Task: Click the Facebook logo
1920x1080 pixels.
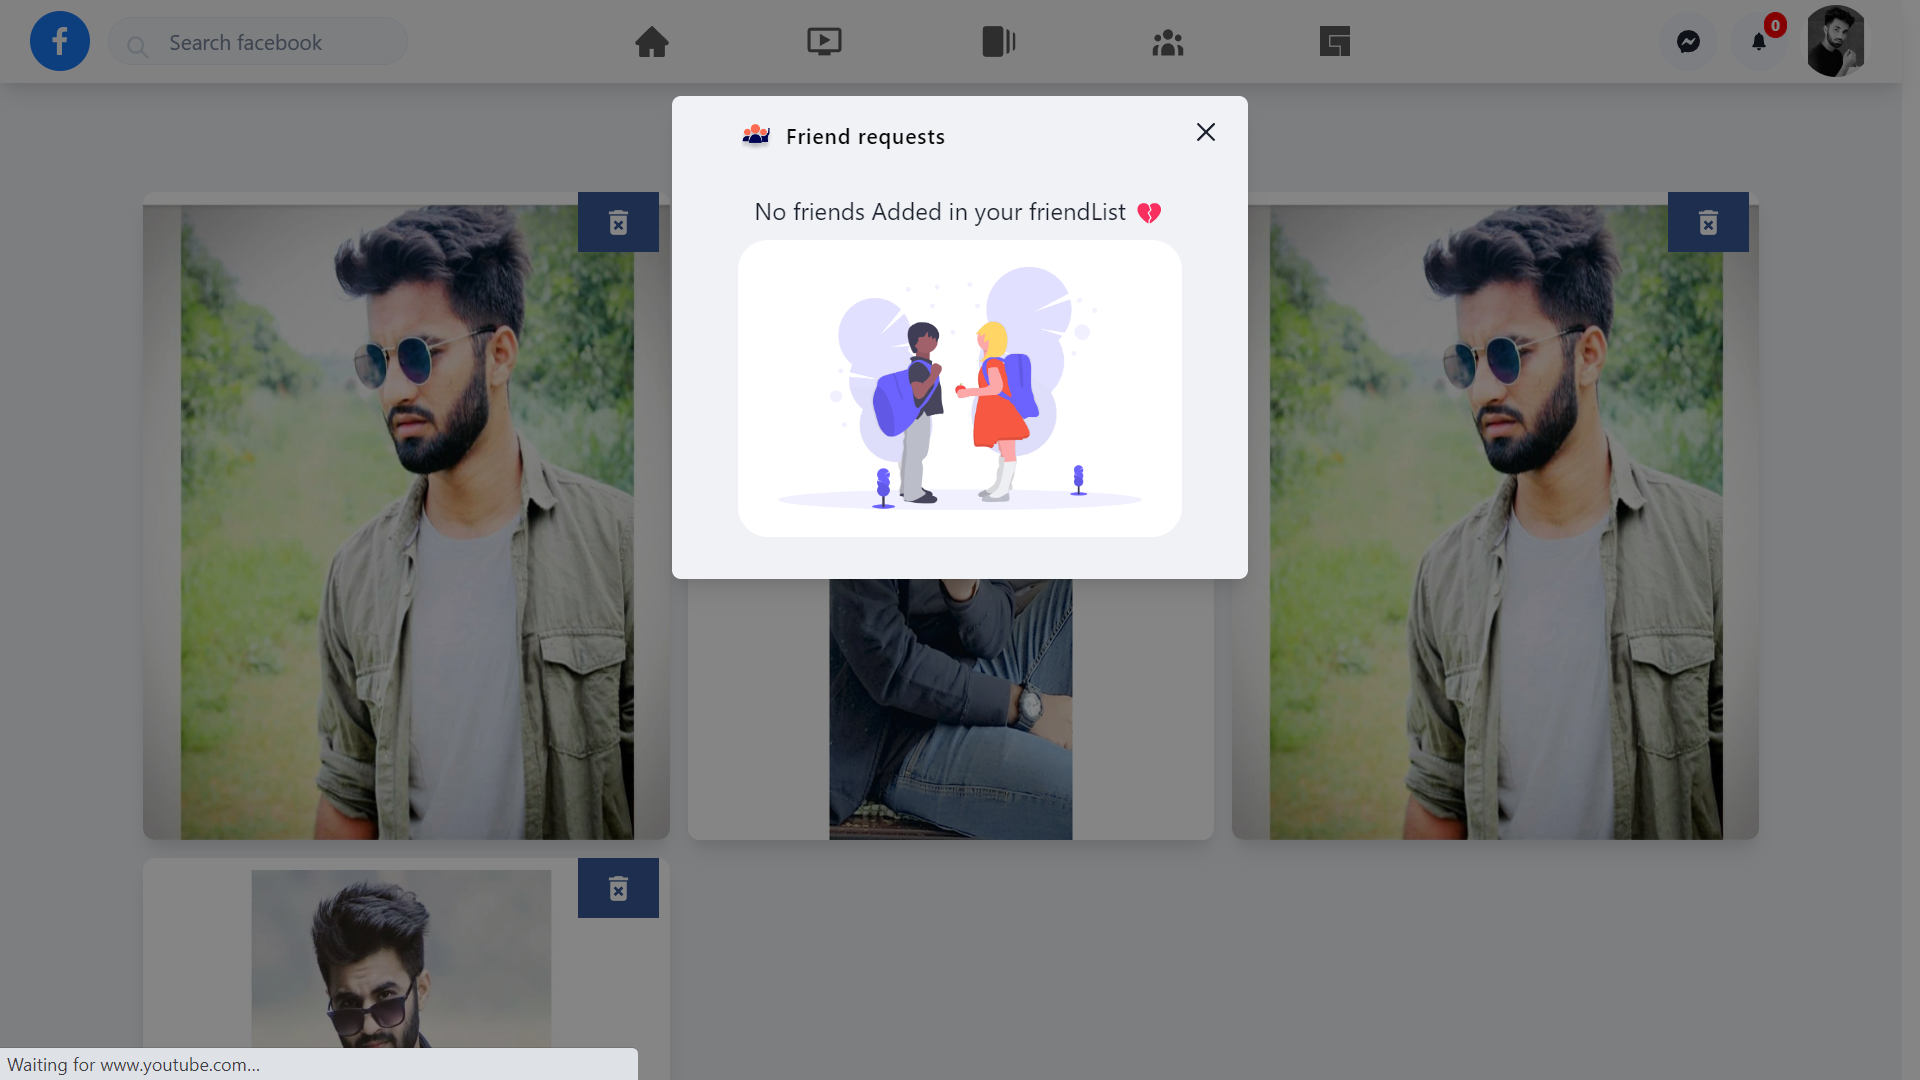Action: (x=59, y=41)
